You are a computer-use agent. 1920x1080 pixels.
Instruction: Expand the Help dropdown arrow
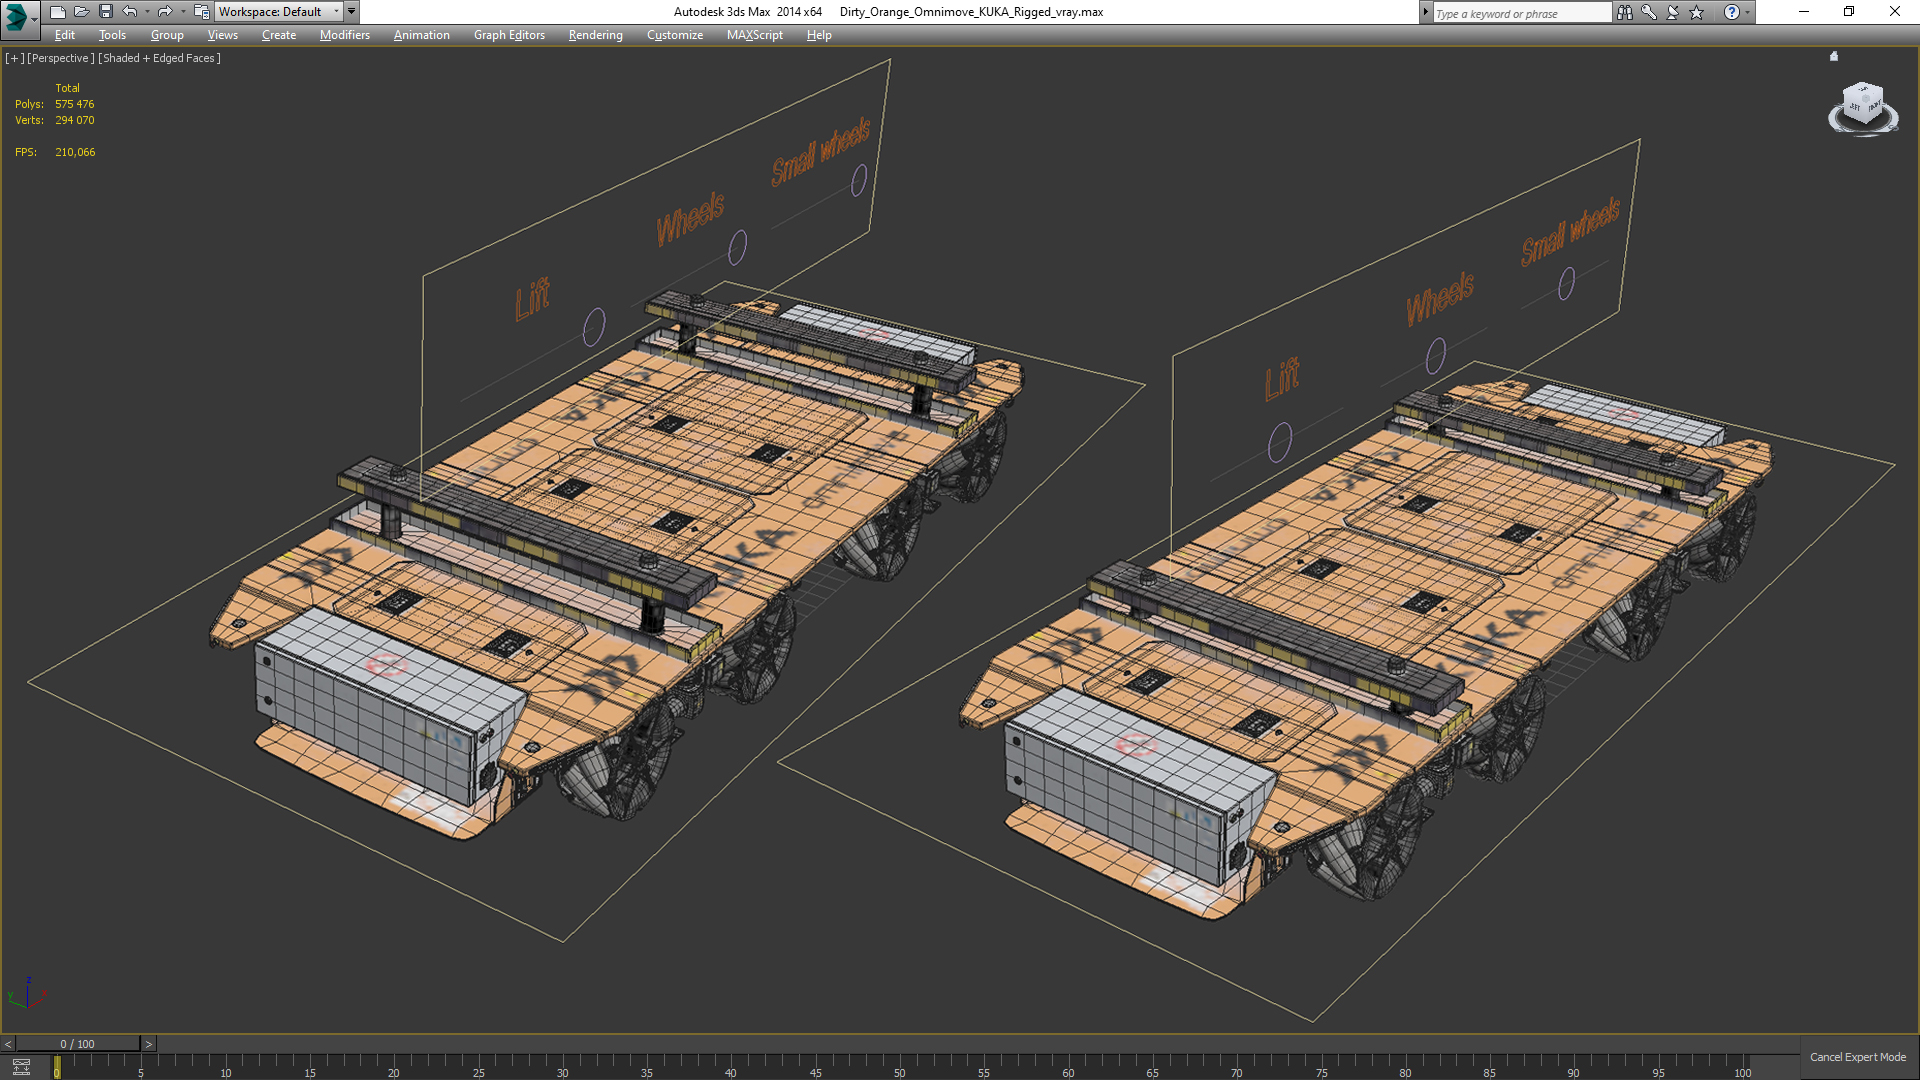pos(1748,12)
